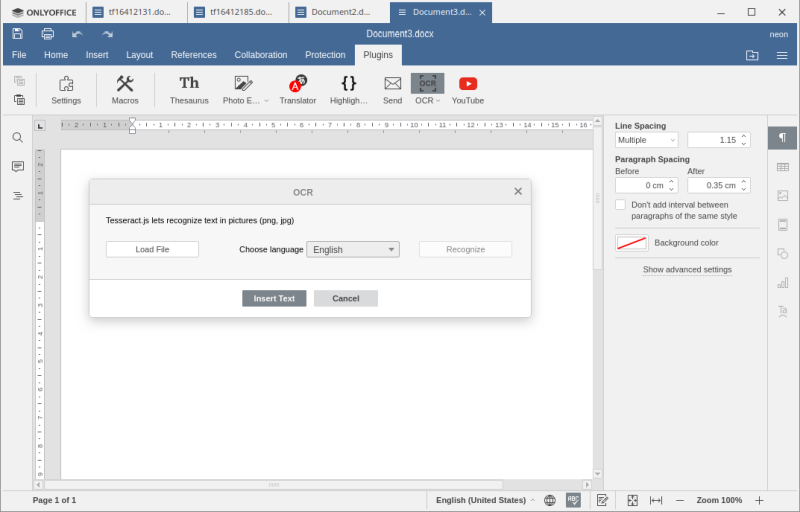Toggle track changes in status bar
This screenshot has height=512, width=800.
602,500
